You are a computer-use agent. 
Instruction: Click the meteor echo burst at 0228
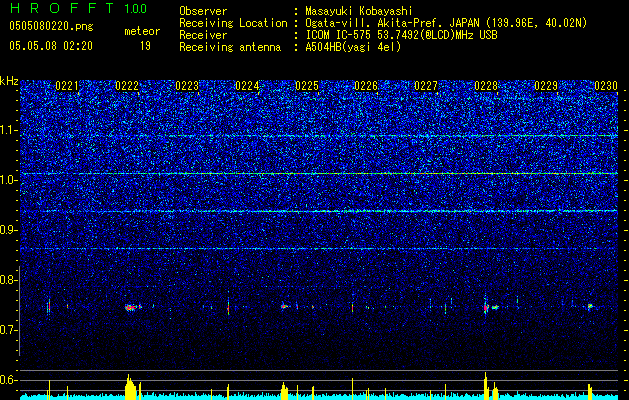pyautogui.click(x=486, y=308)
